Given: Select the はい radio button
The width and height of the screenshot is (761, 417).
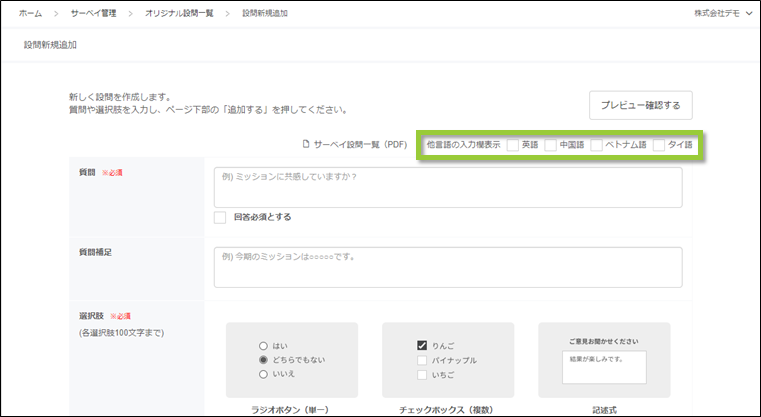Looking at the screenshot, I should click(x=263, y=345).
